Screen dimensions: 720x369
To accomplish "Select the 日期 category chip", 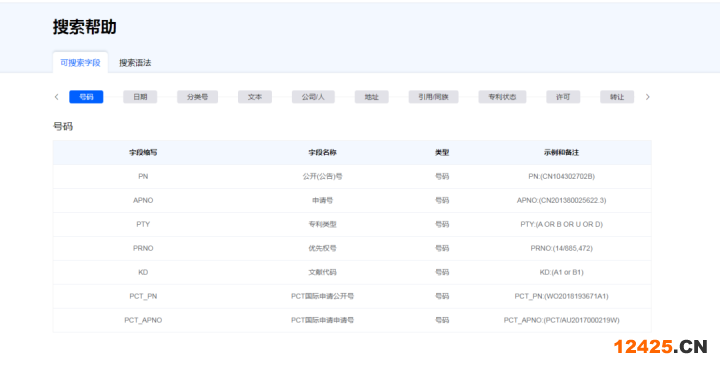I will coord(140,97).
